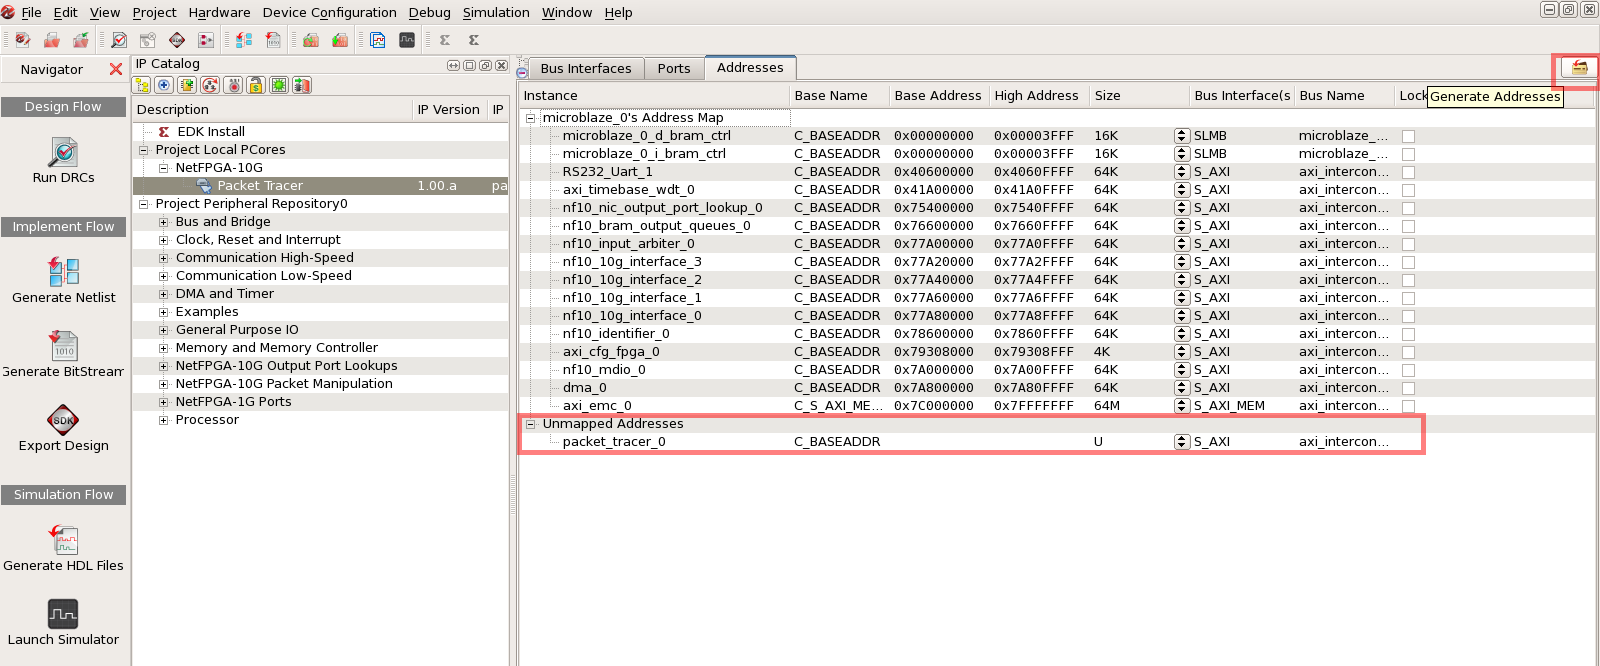
Task: Switch to the Bus Interfaces tab
Action: tap(585, 68)
